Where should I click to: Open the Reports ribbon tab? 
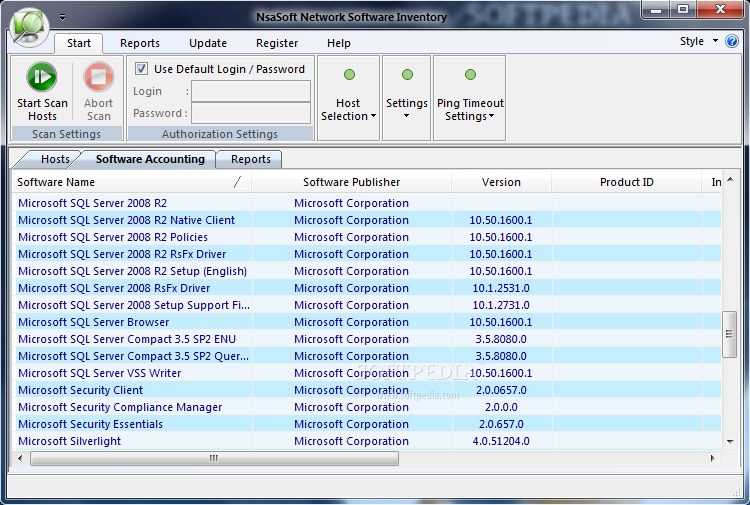coord(140,43)
